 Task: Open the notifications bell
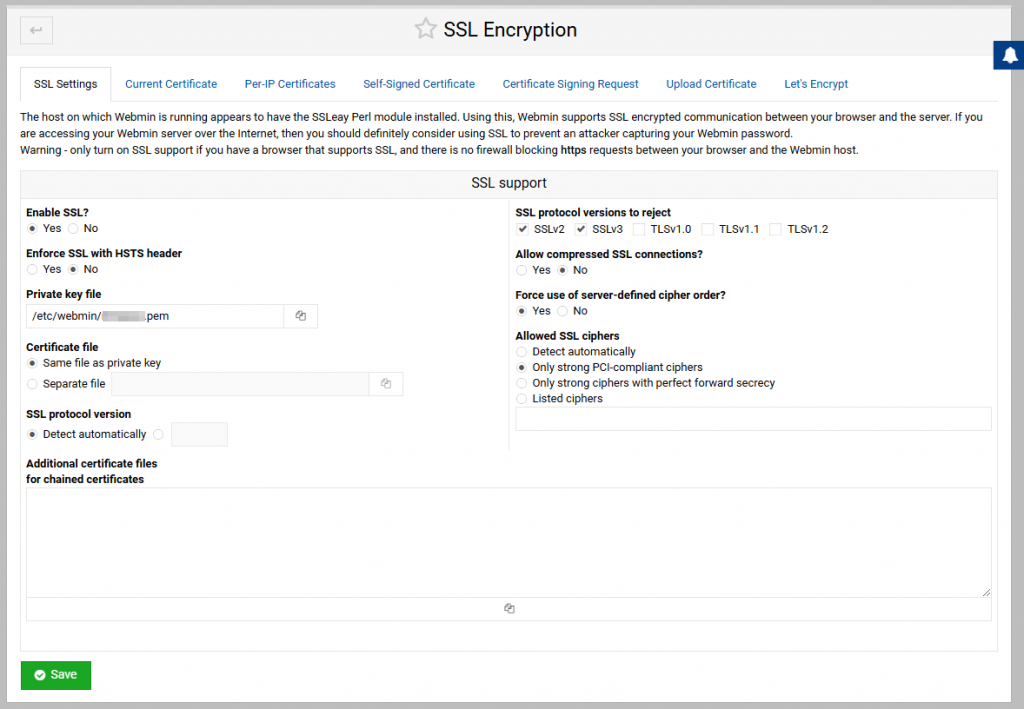point(1008,56)
